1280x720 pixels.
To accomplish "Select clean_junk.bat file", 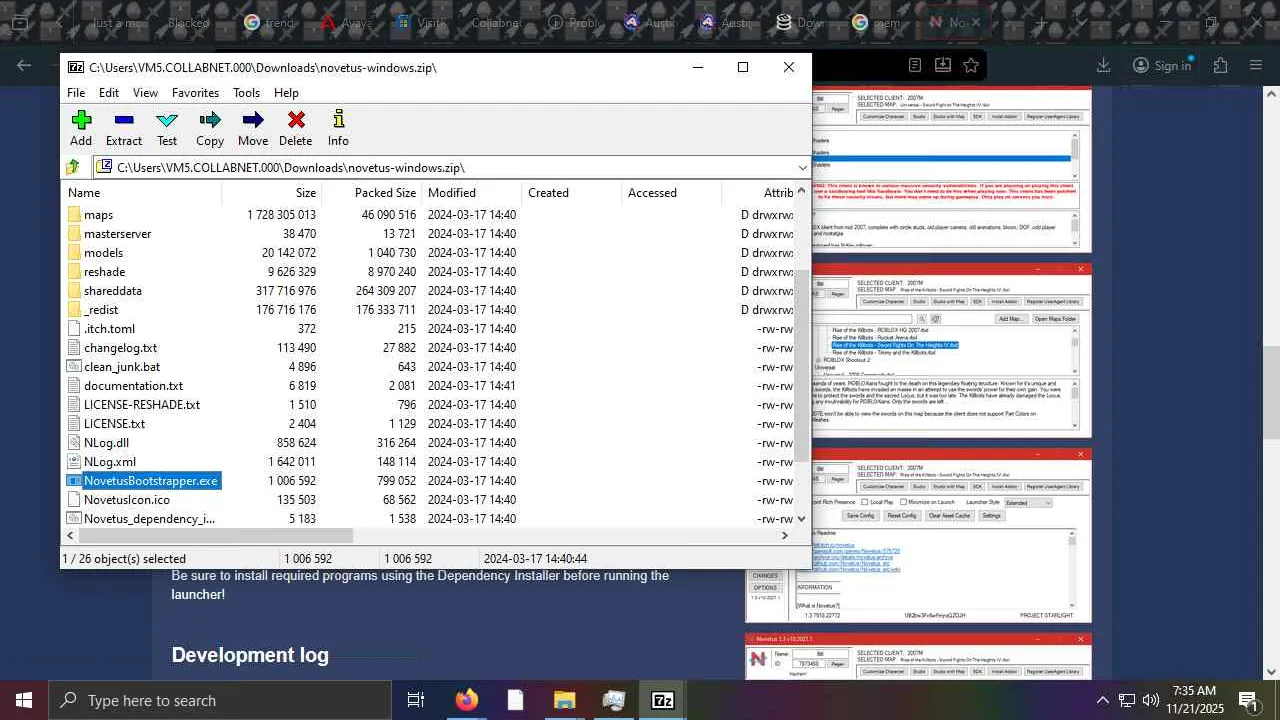I will [x=122, y=367].
